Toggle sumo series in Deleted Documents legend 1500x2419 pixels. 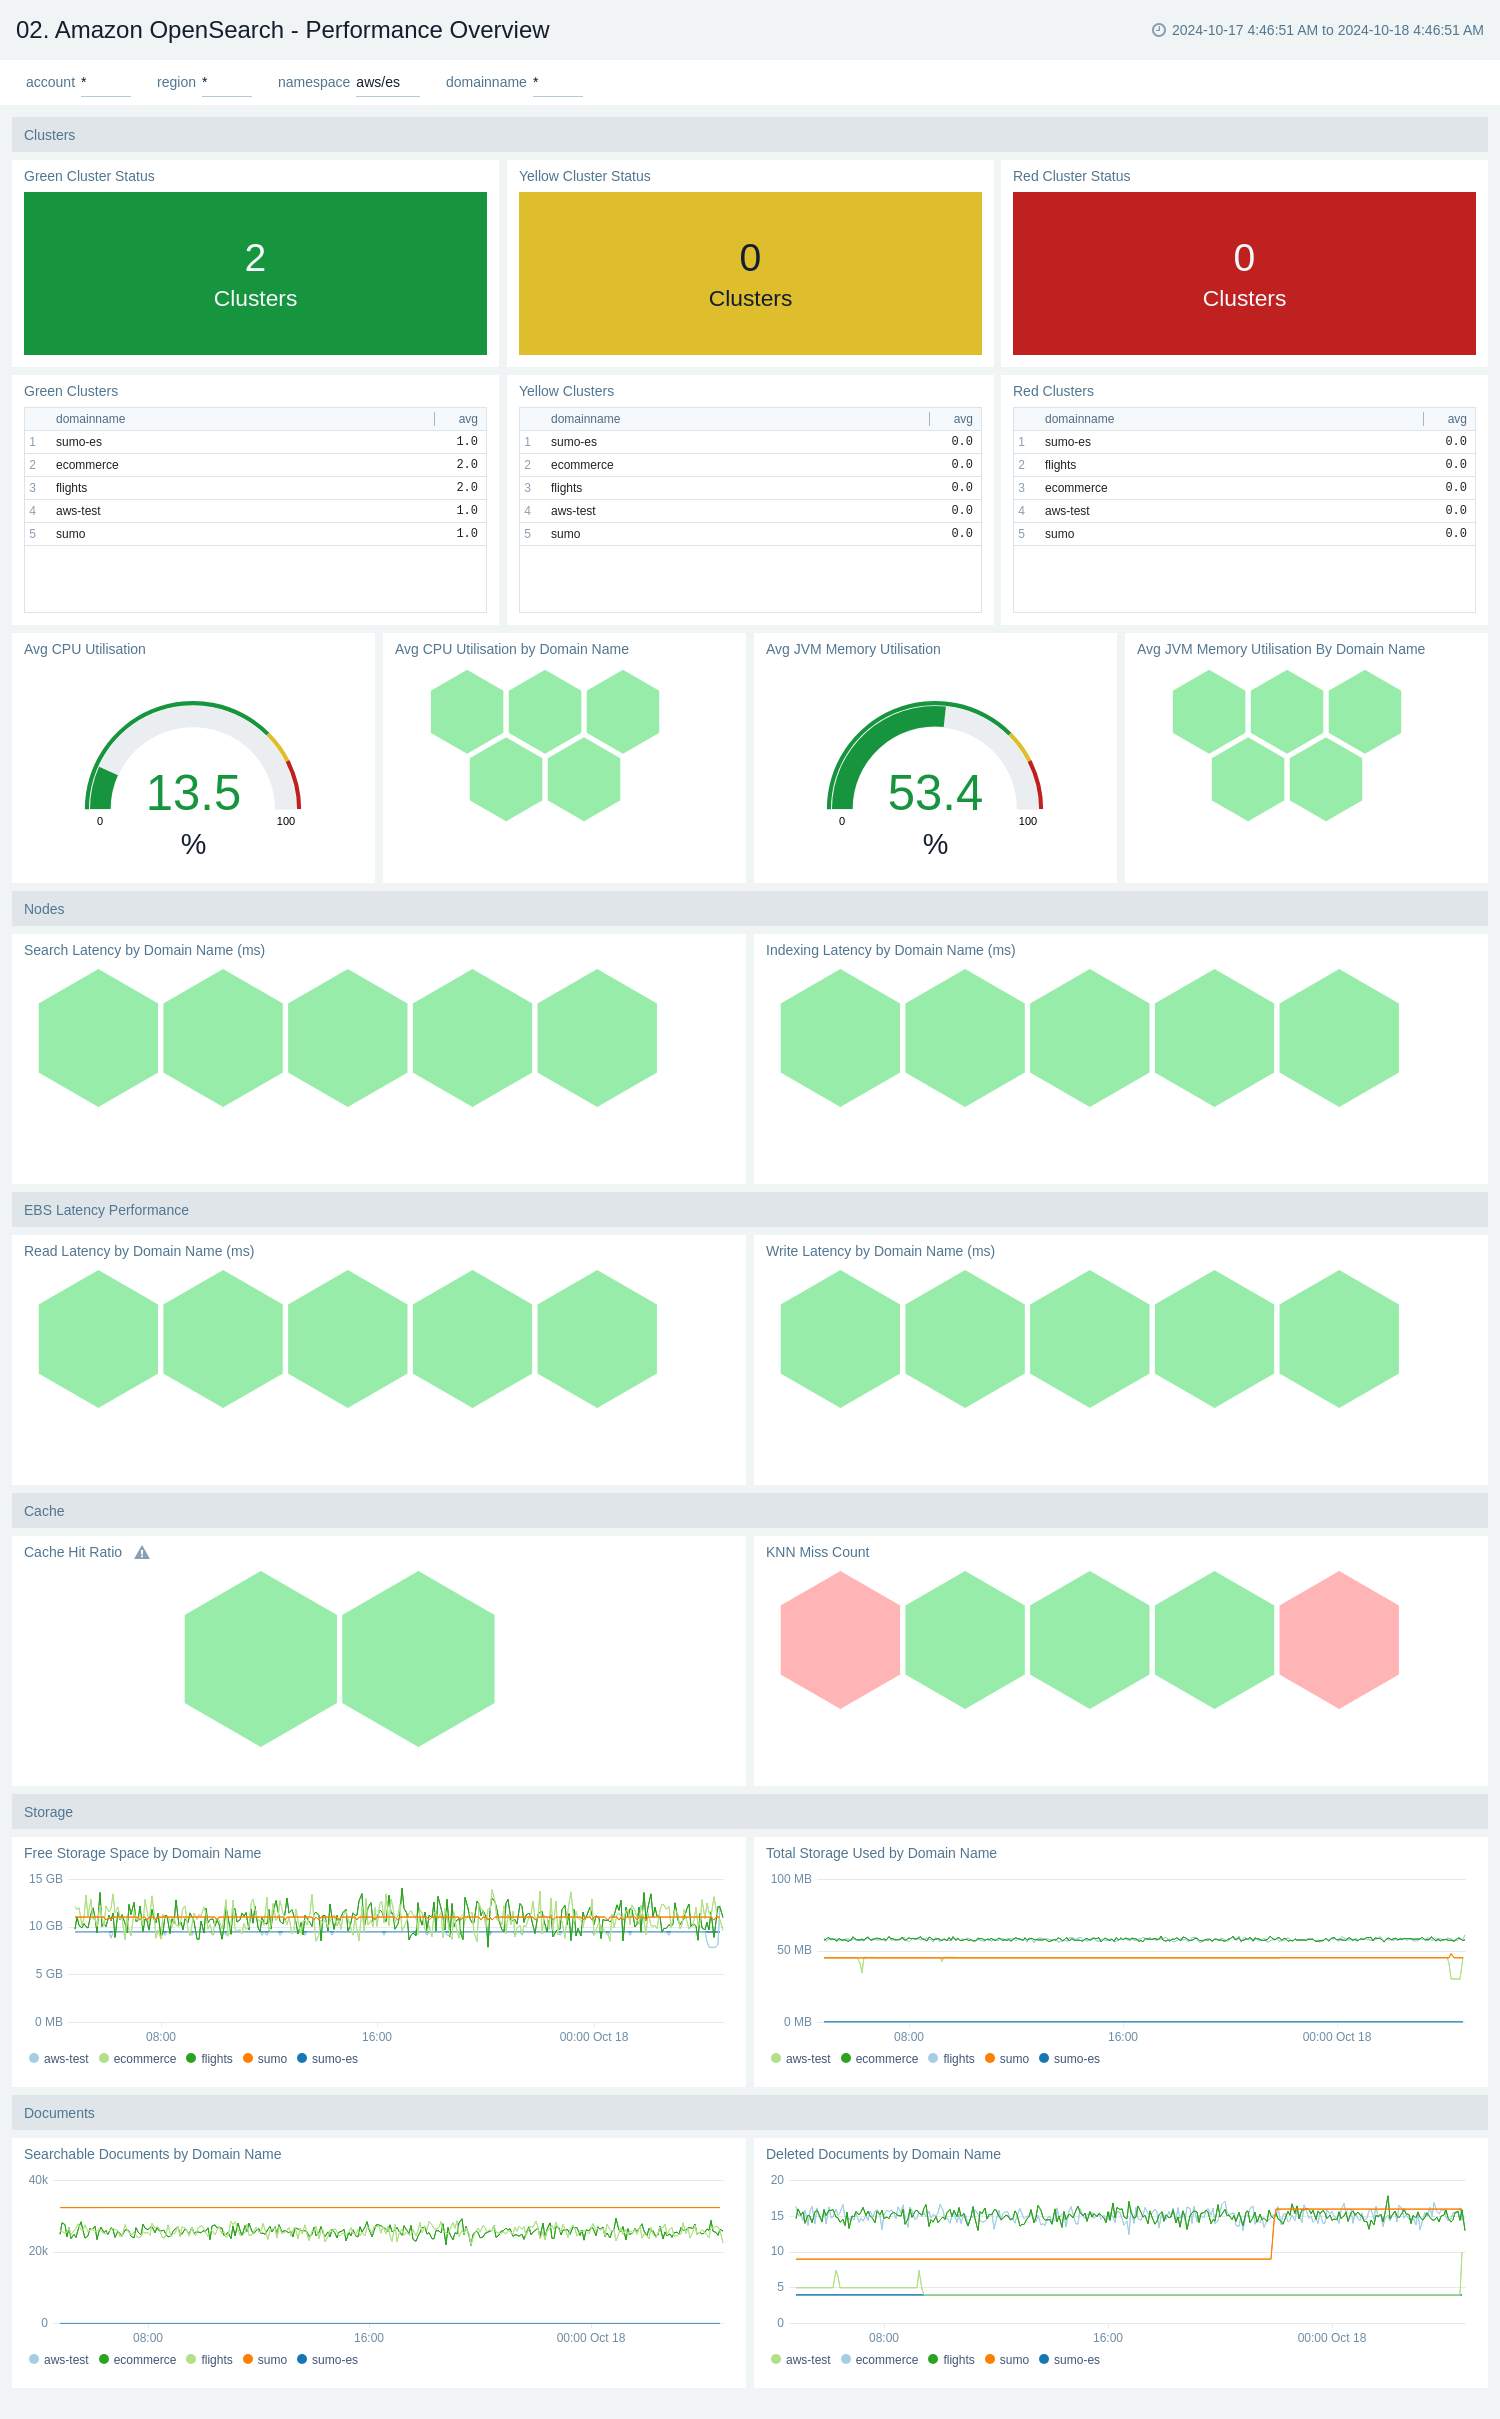click(1007, 2360)
